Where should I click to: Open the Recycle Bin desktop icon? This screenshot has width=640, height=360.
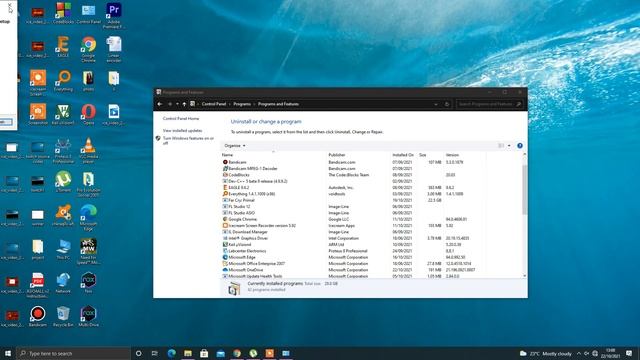[63, 316]
